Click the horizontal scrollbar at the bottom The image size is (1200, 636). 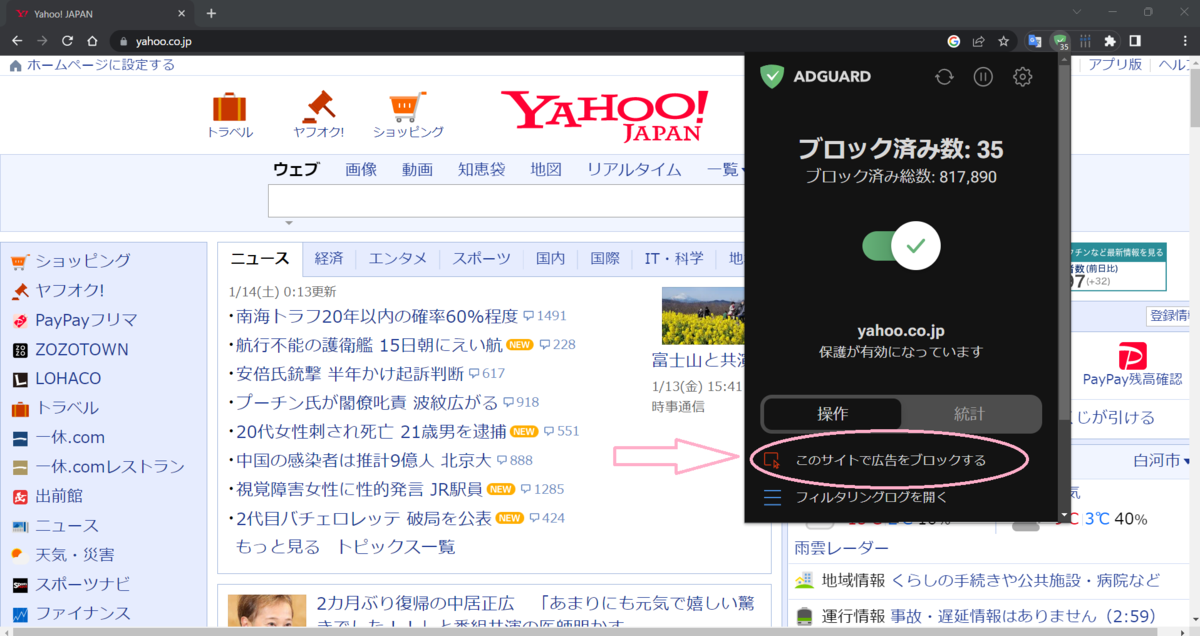(590, 631)
